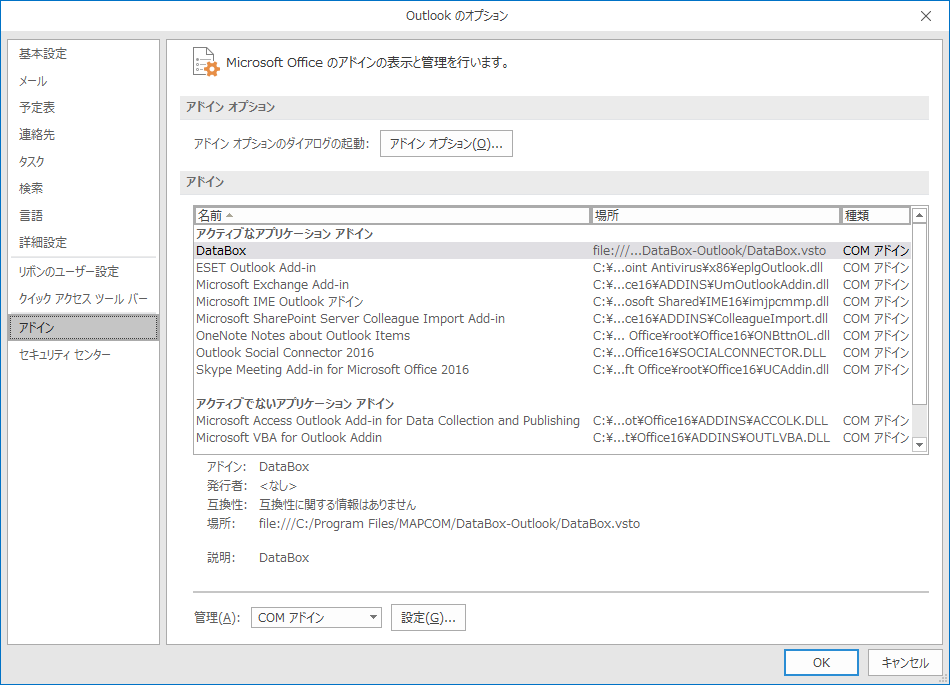Select メール in the sidebar
The width and height of the screenshot is (950, 685).
click(83, 81)
